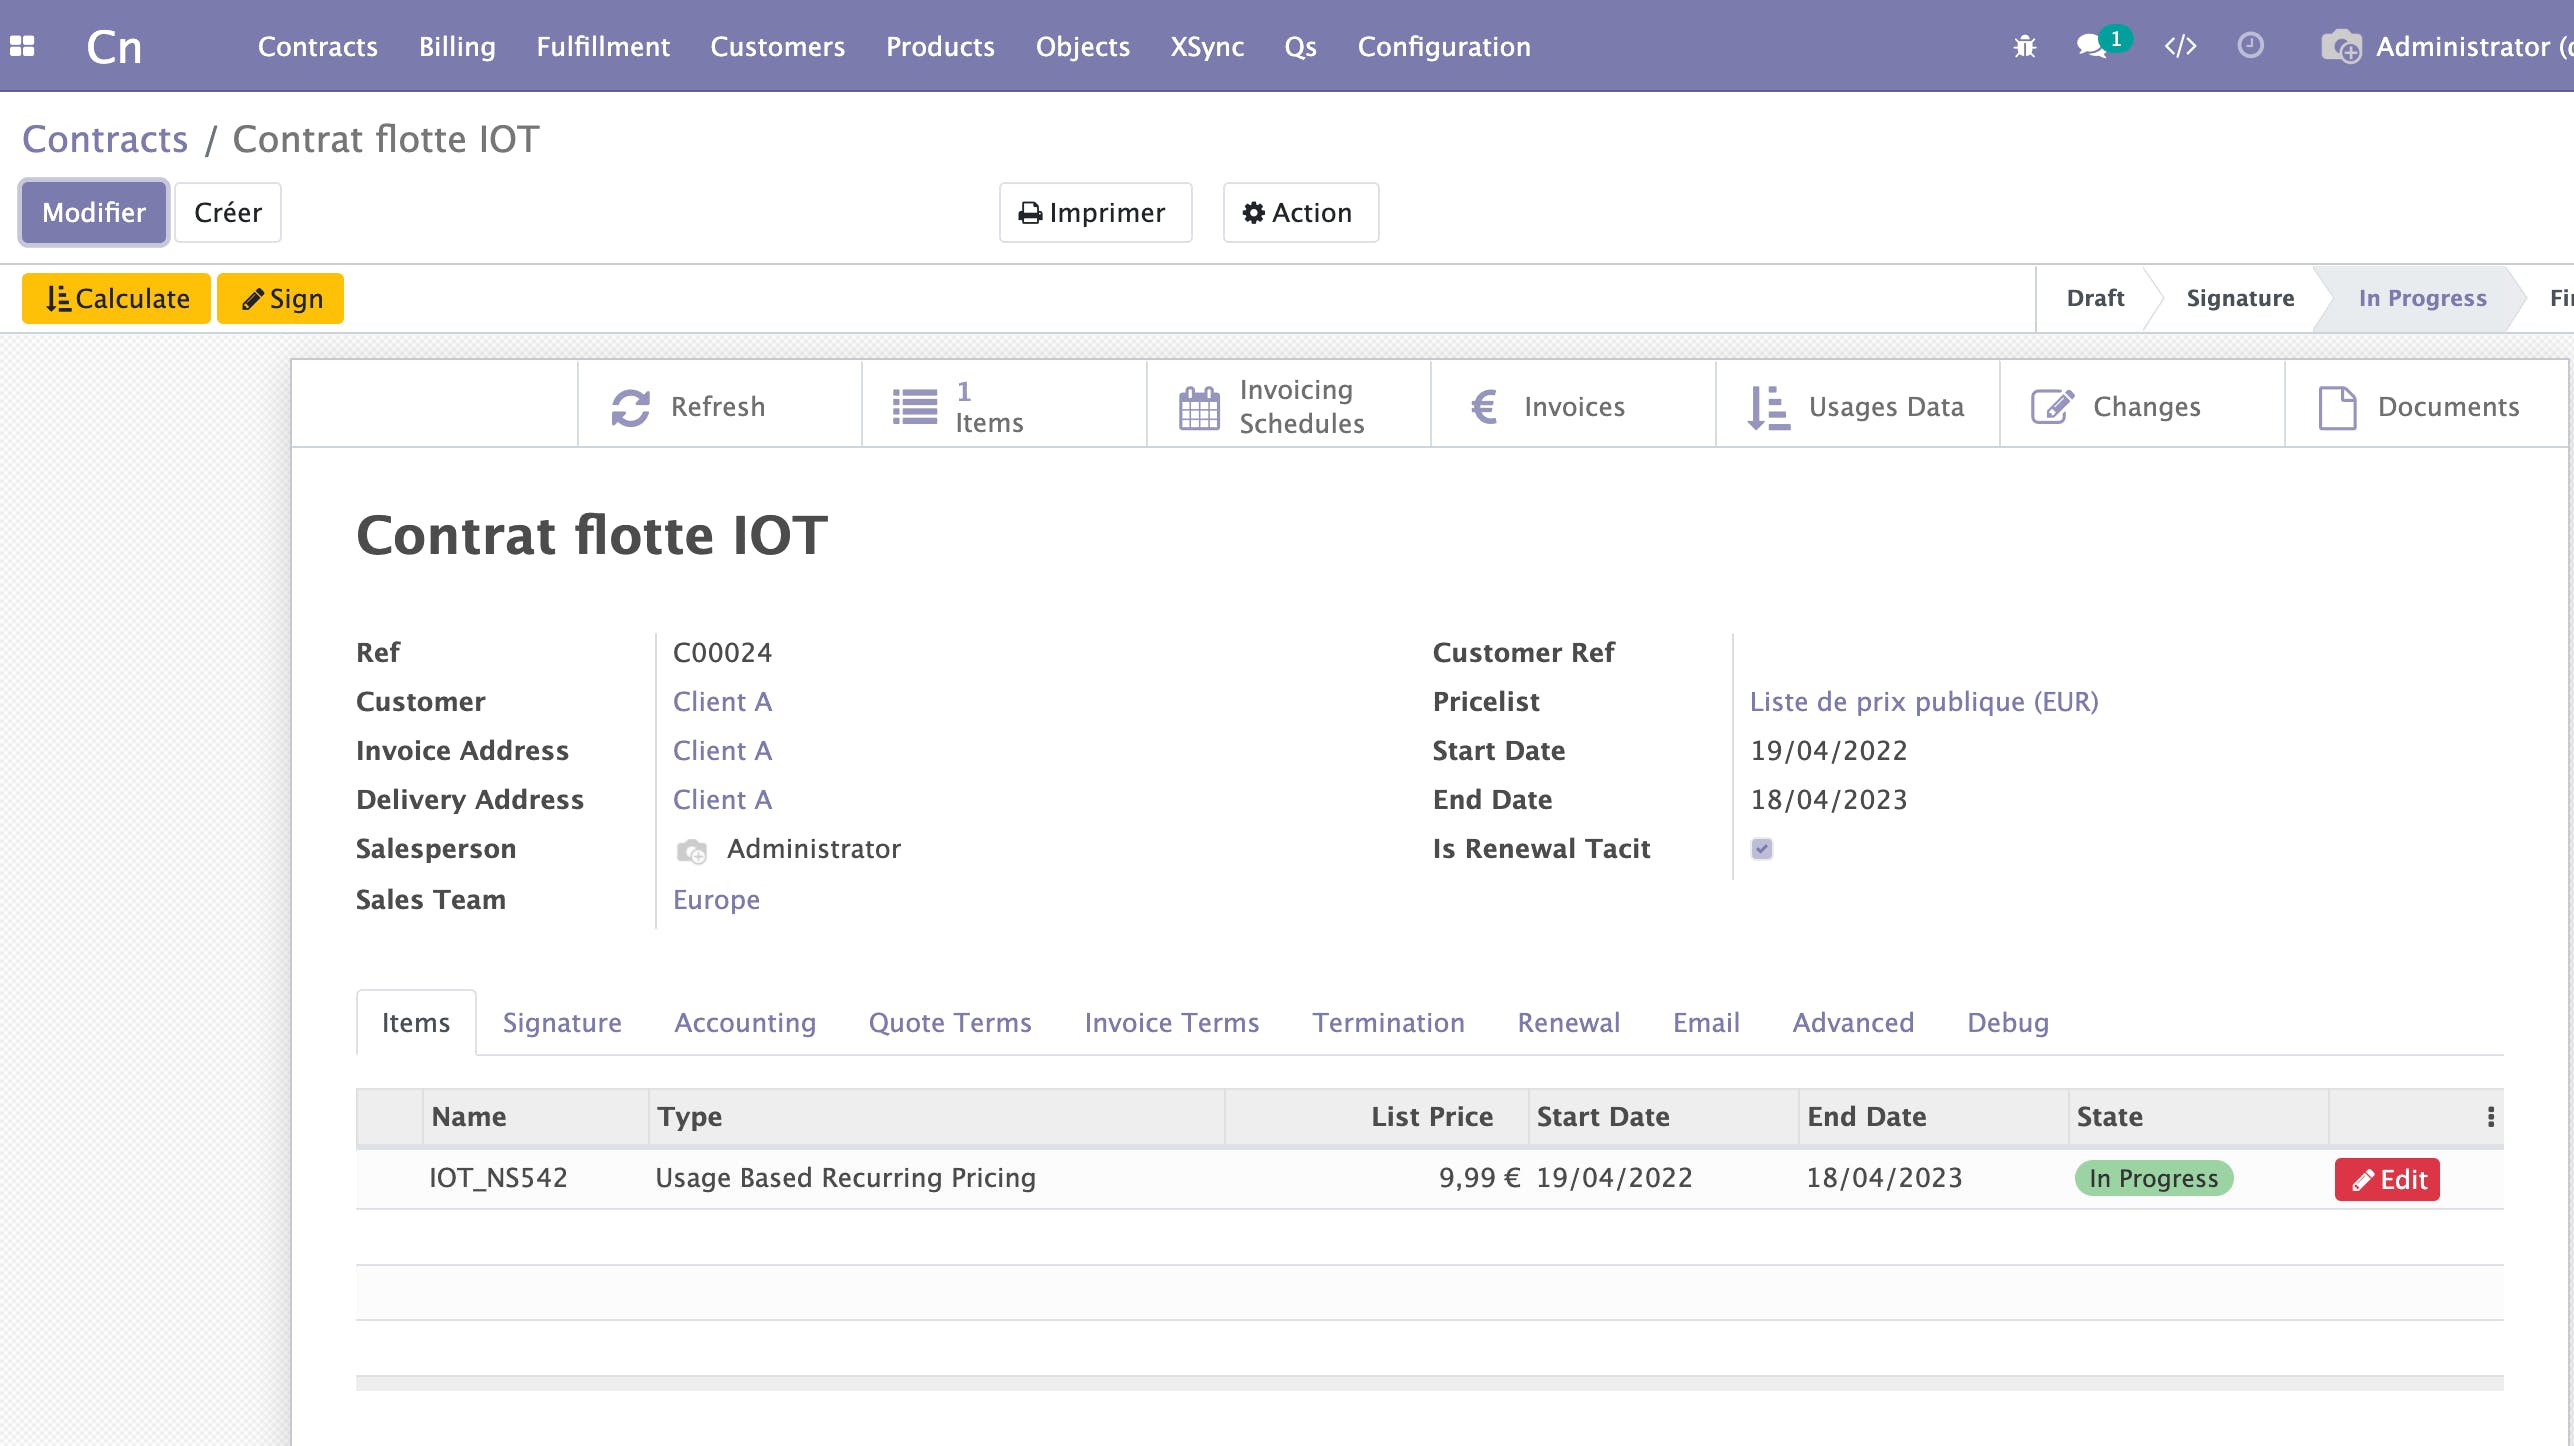This screenshot has height=1446, width=2574.
Task: Switch to the Termination tab
Action: coord(1387,1023)
